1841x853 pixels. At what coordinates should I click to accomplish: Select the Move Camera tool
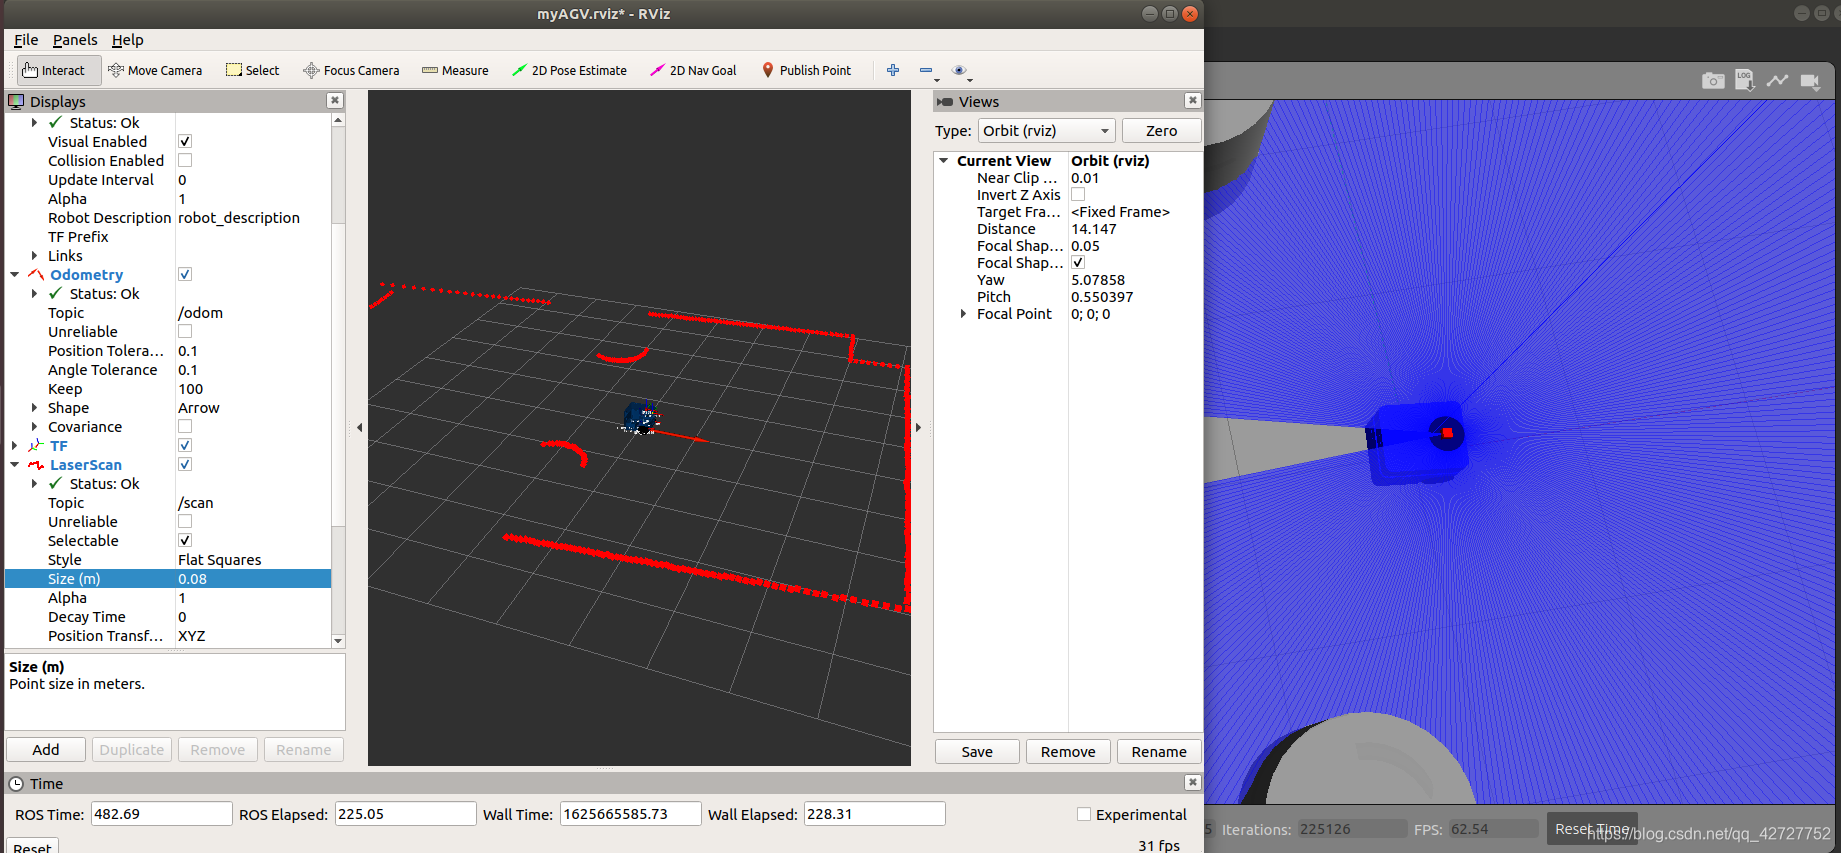coord(155,70)
